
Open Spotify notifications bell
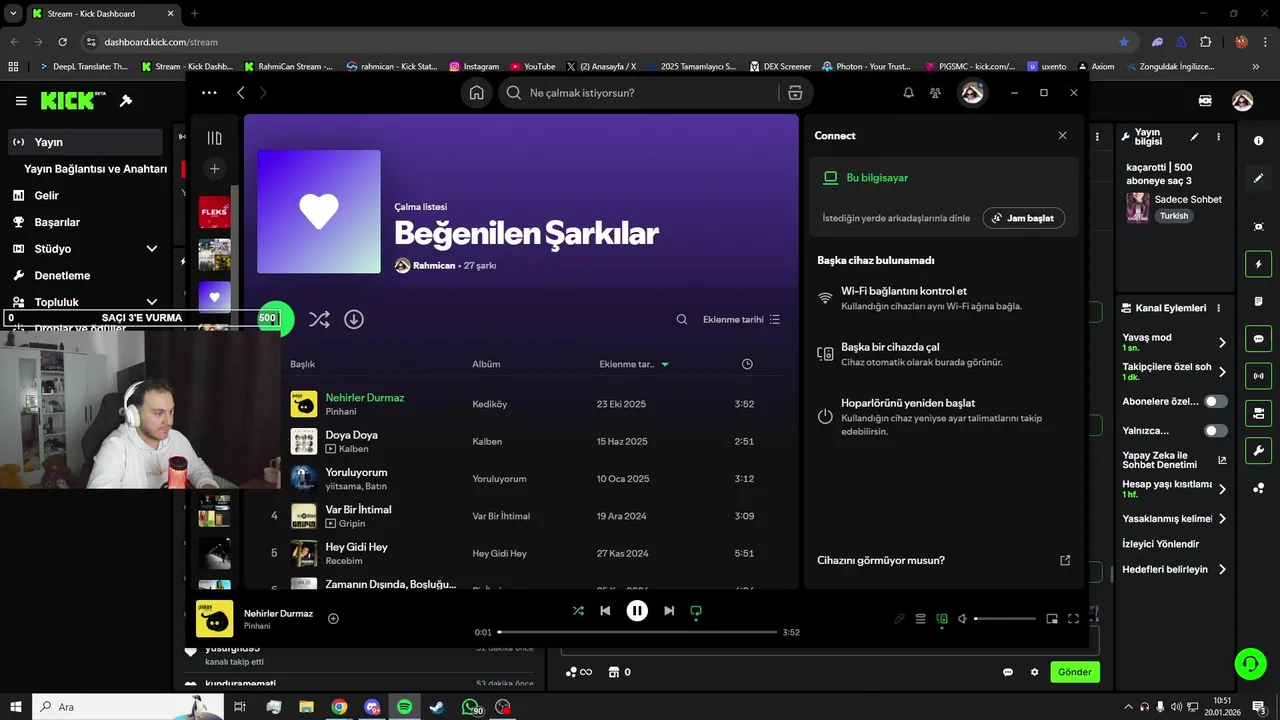tap(908, 93)
